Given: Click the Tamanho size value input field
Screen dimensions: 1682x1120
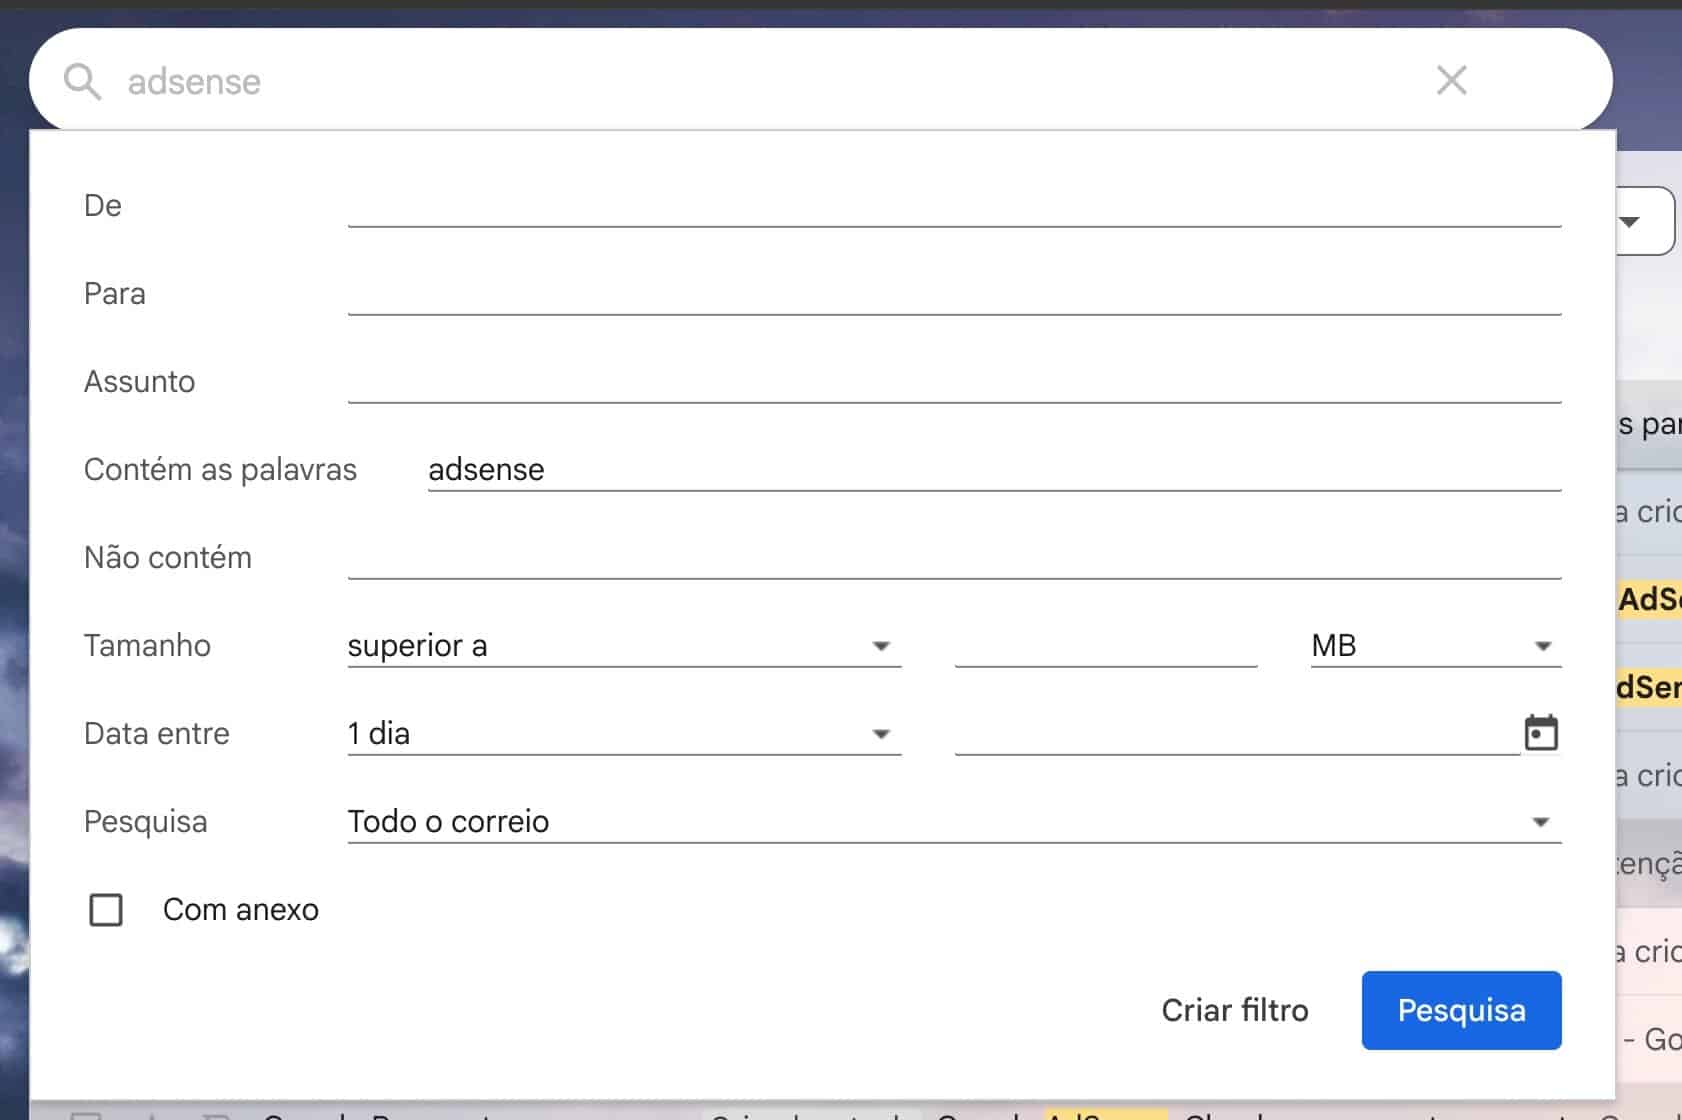Looking at the screenshot, I should [x=1105, y=646].
